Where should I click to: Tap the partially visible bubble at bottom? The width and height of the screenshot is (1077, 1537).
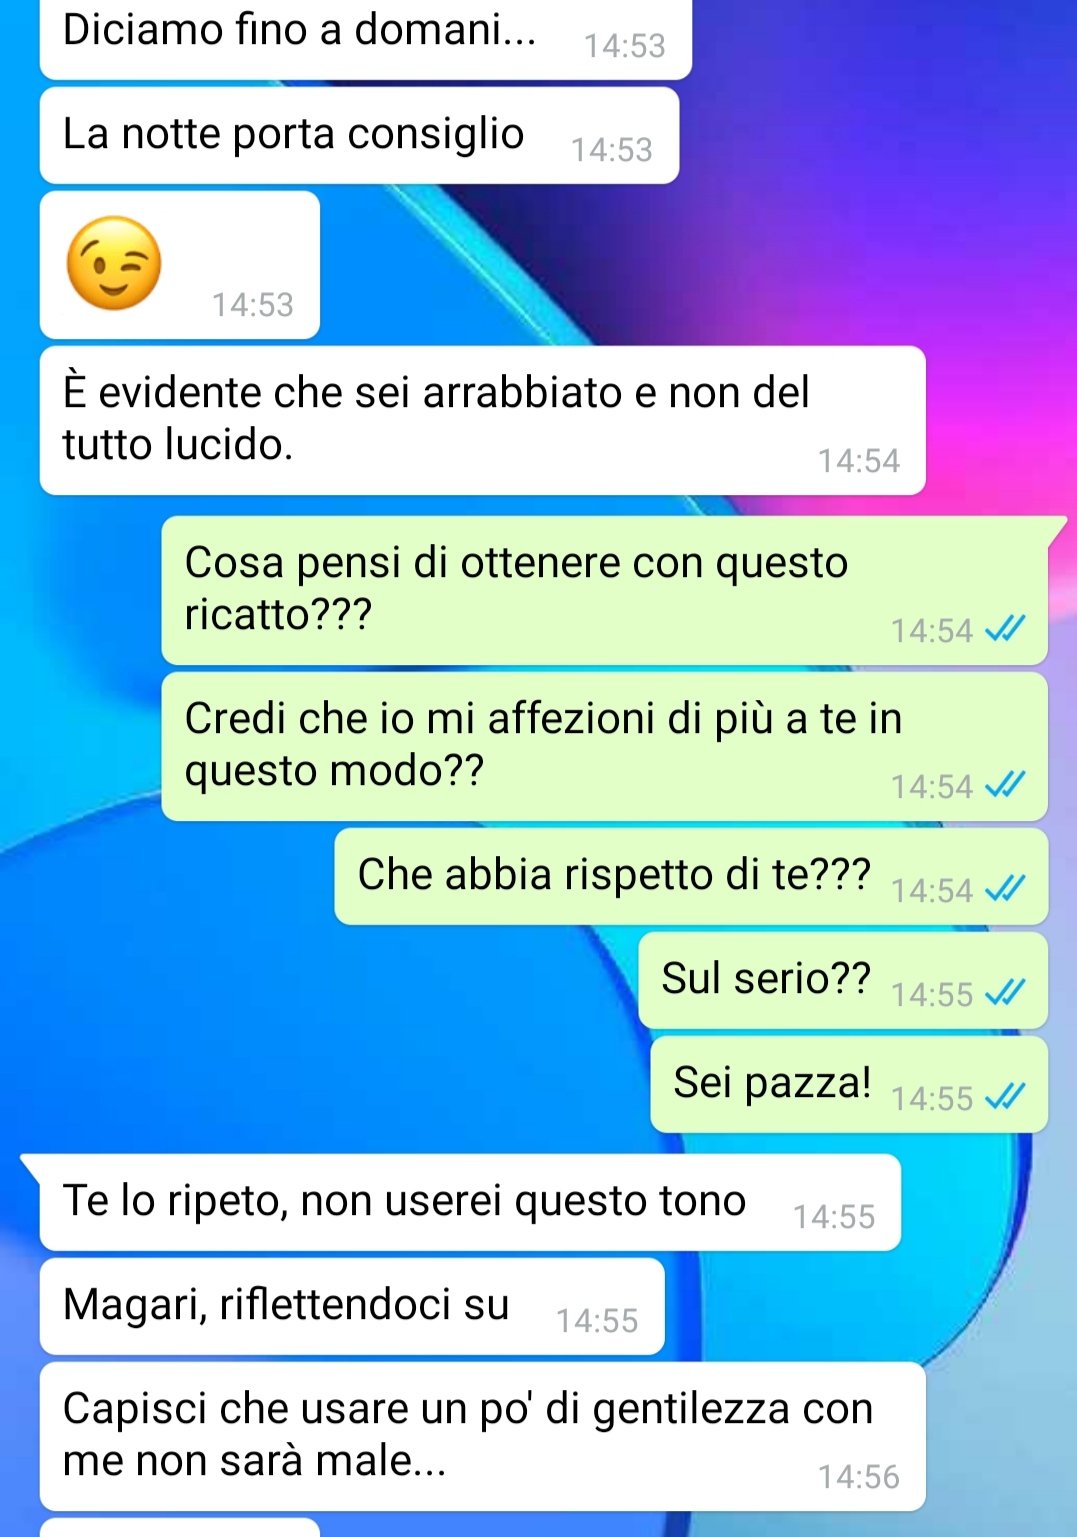180,1528
